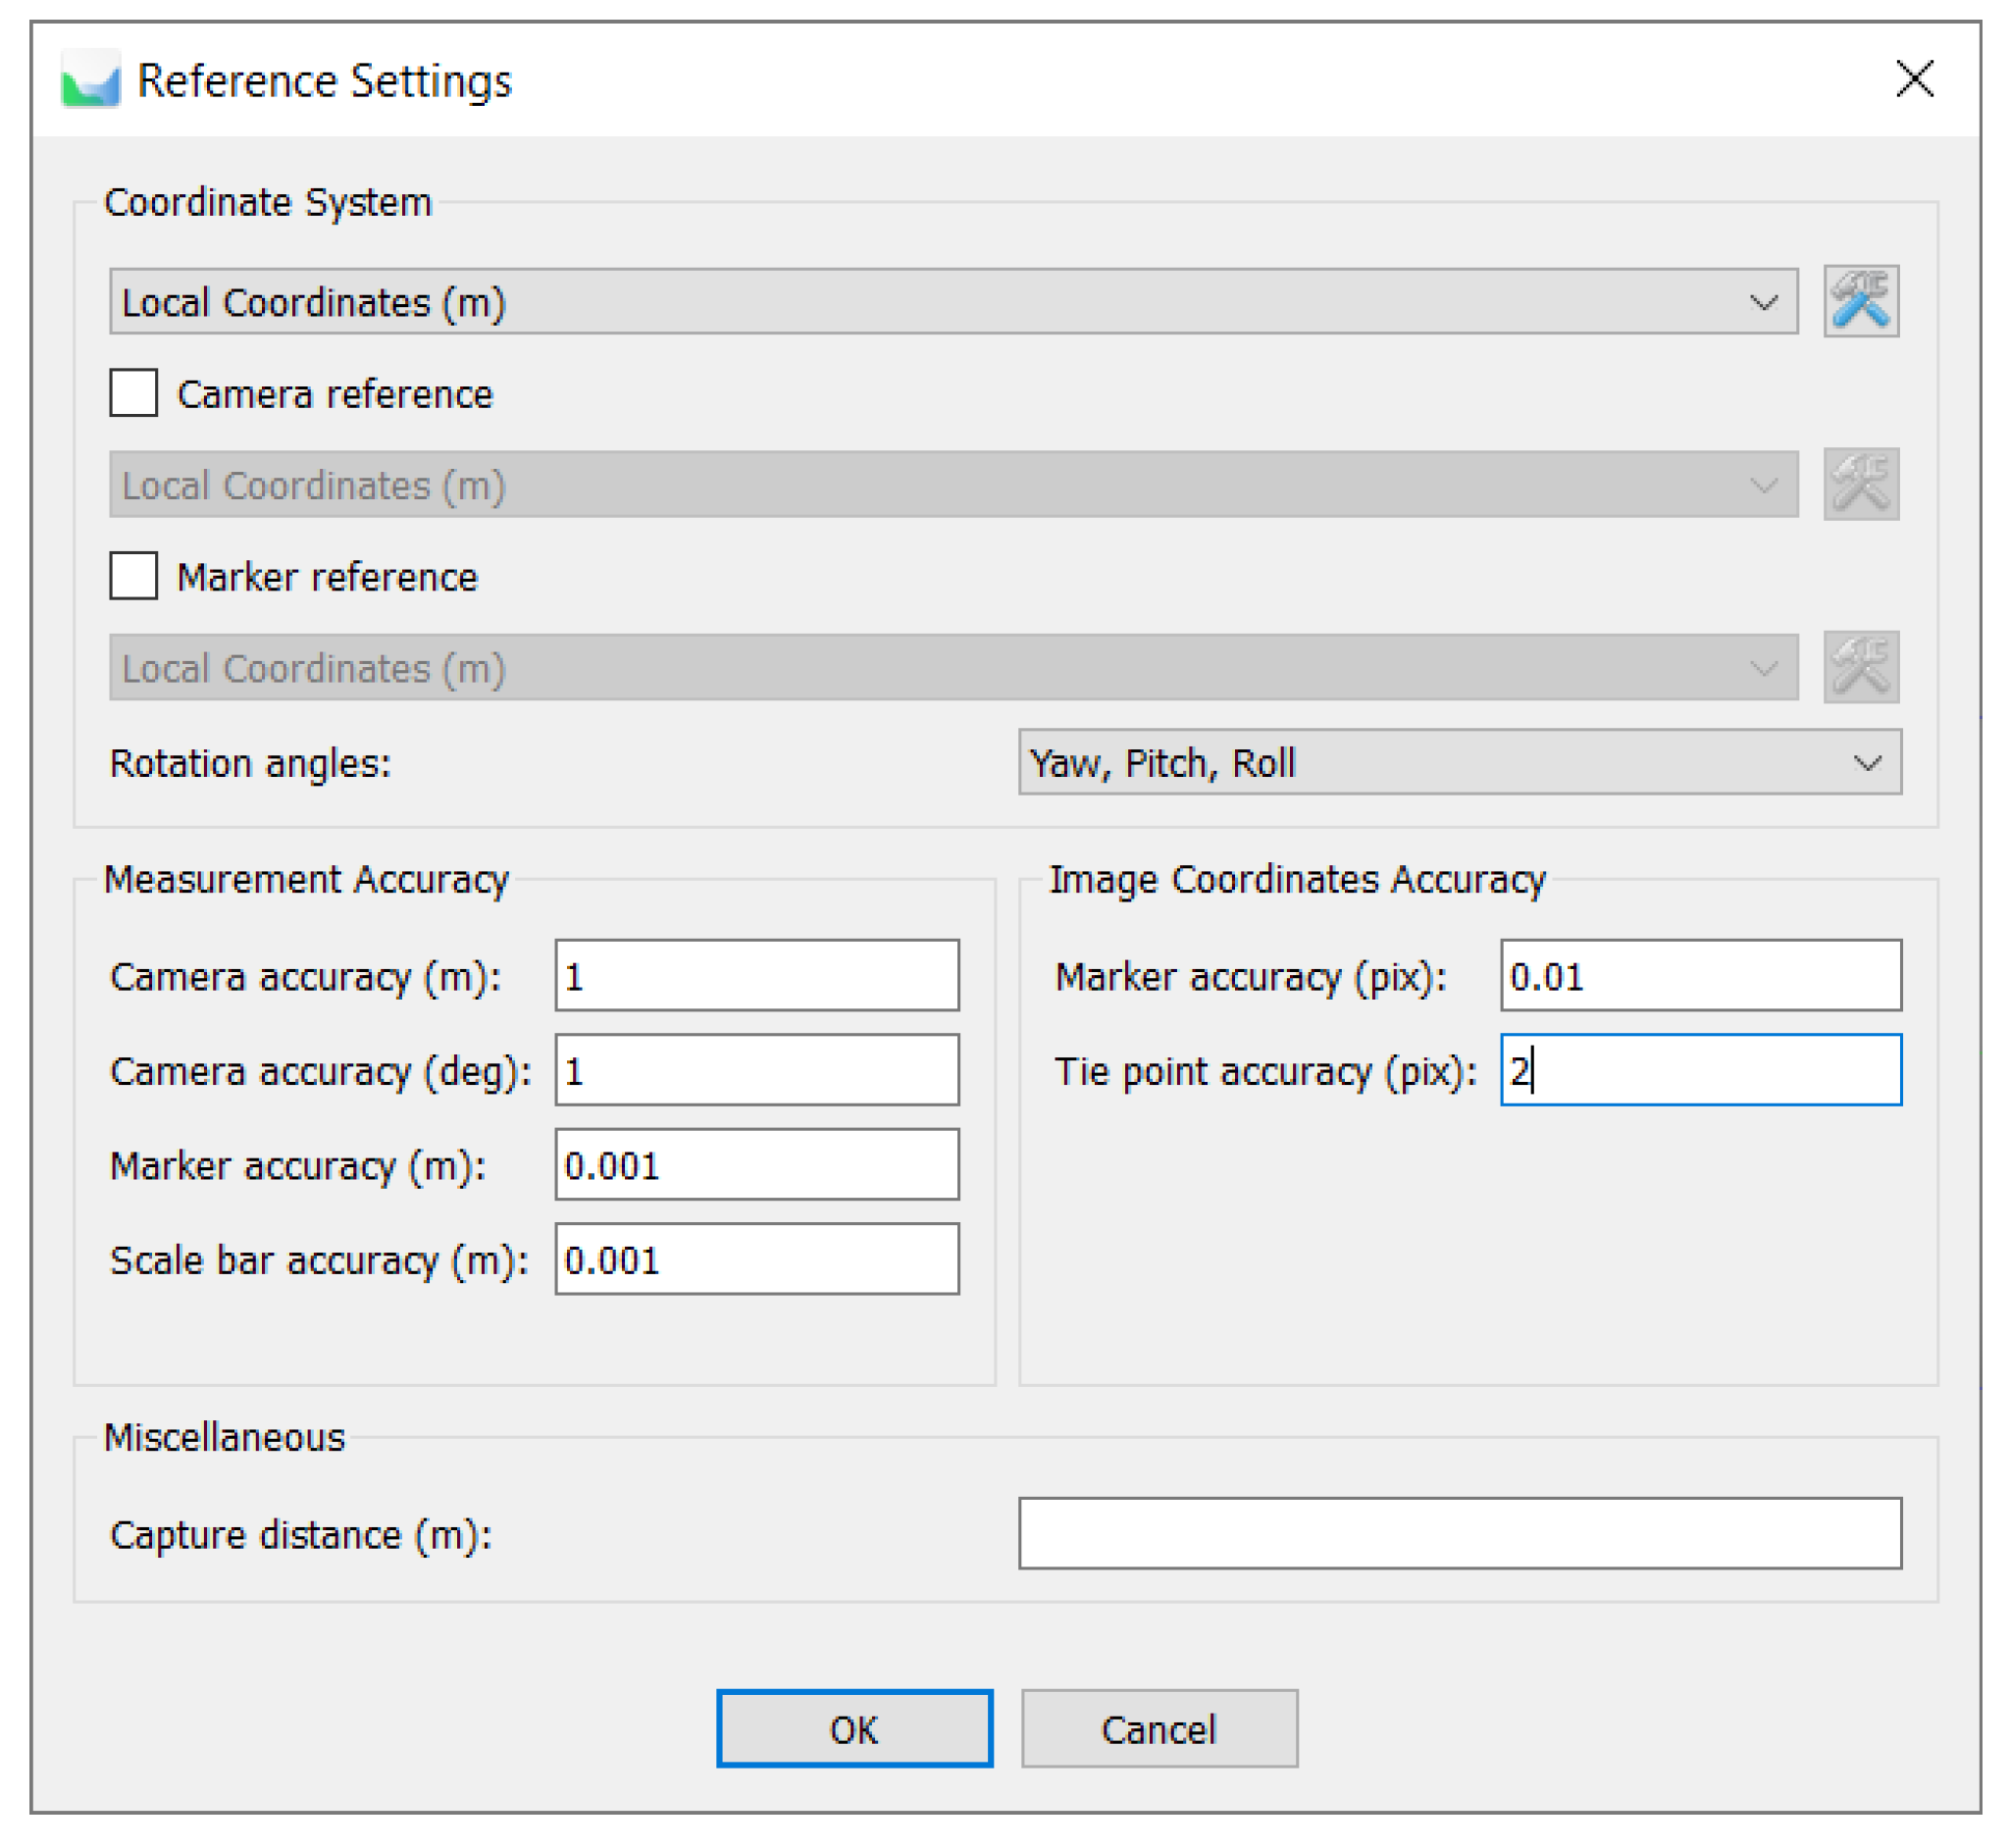The image size is (2009, 1848).
Task: Click the Metashape app icon in title bar
Action: click(90, 80)
